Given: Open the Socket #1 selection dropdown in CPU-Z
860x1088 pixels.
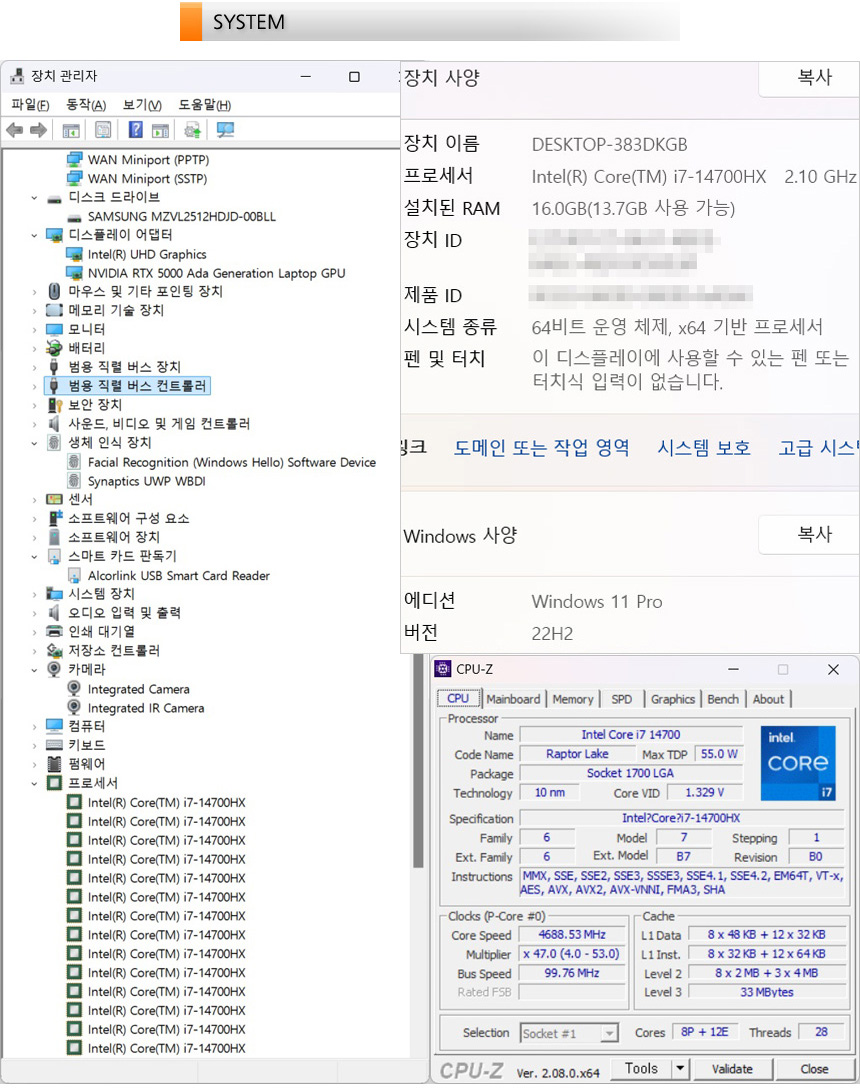Looking at the screenshot, I should coord(568,1033).
